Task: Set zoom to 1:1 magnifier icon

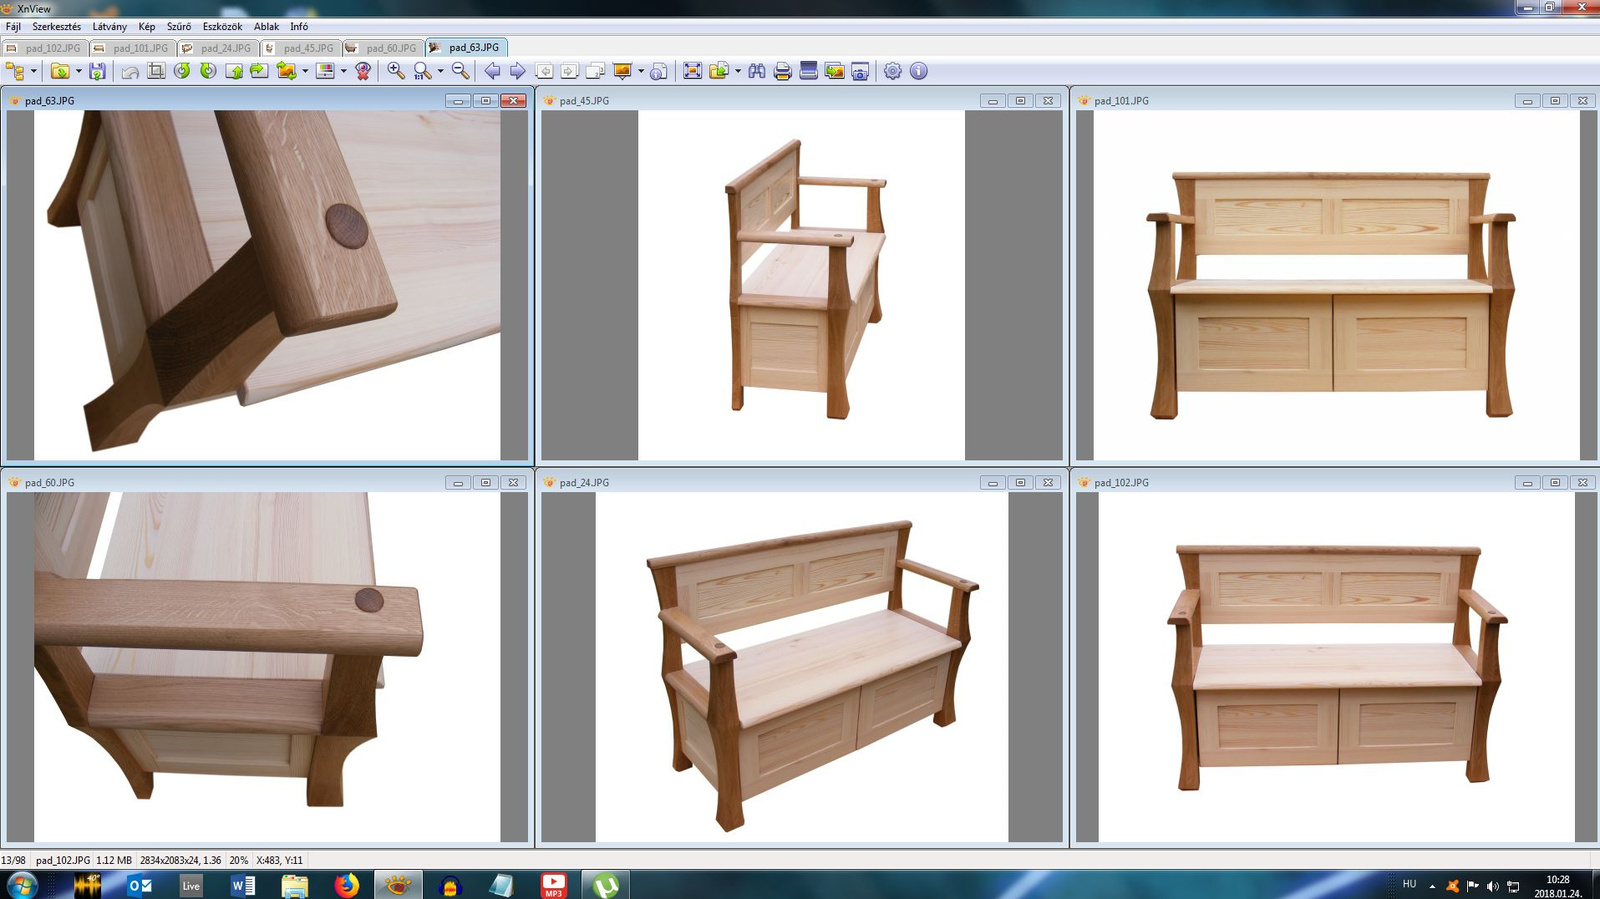Action: click(422, 71)
